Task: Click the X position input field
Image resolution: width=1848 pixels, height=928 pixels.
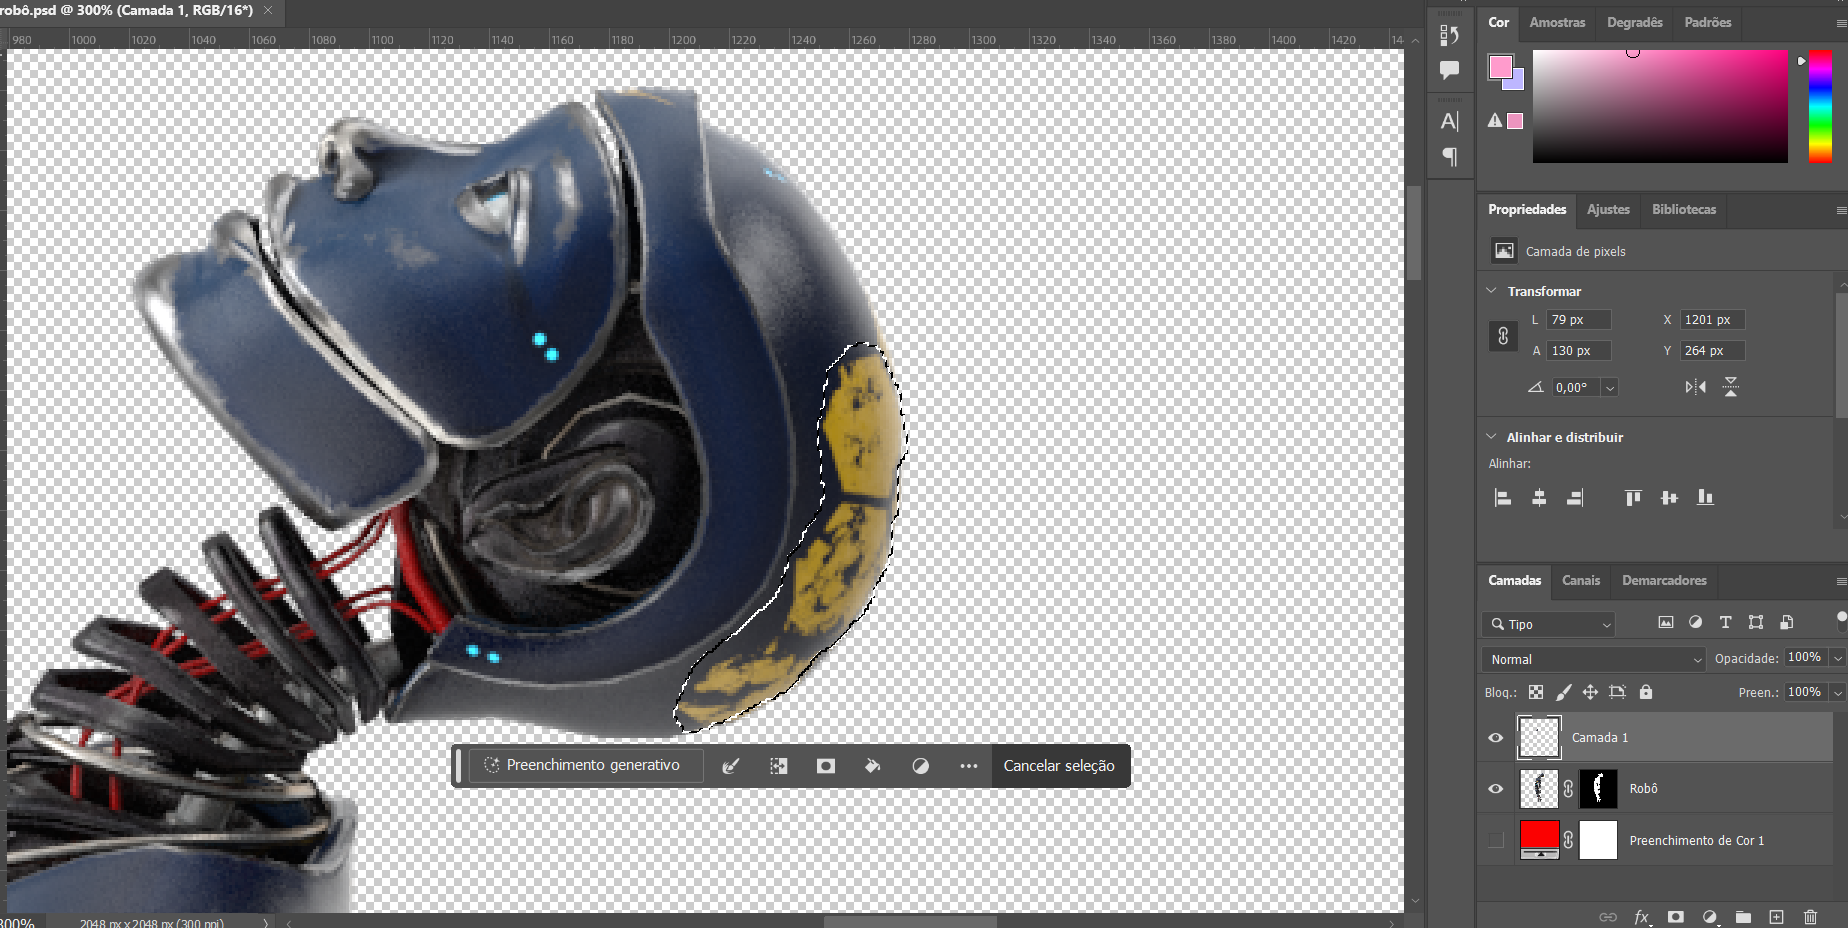Action: 1712,320
